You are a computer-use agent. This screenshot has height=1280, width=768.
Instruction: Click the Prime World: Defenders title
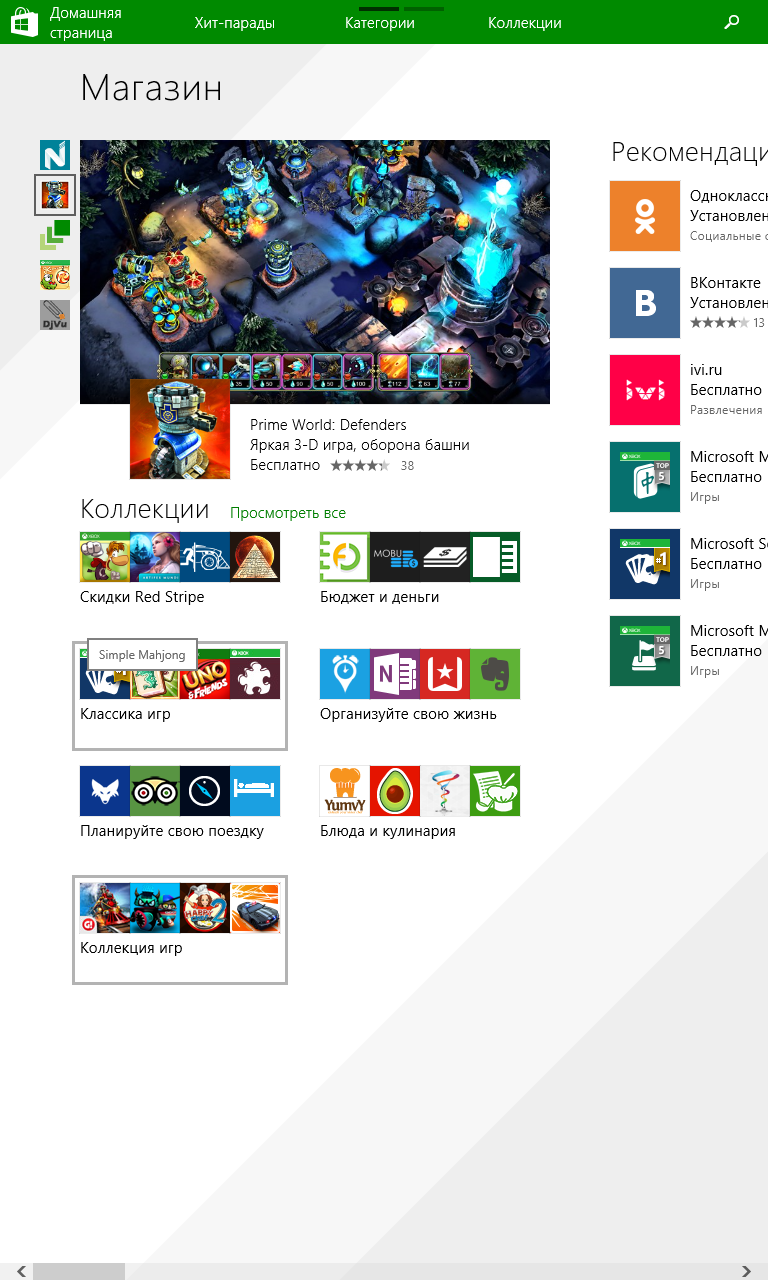pos(328,425)
